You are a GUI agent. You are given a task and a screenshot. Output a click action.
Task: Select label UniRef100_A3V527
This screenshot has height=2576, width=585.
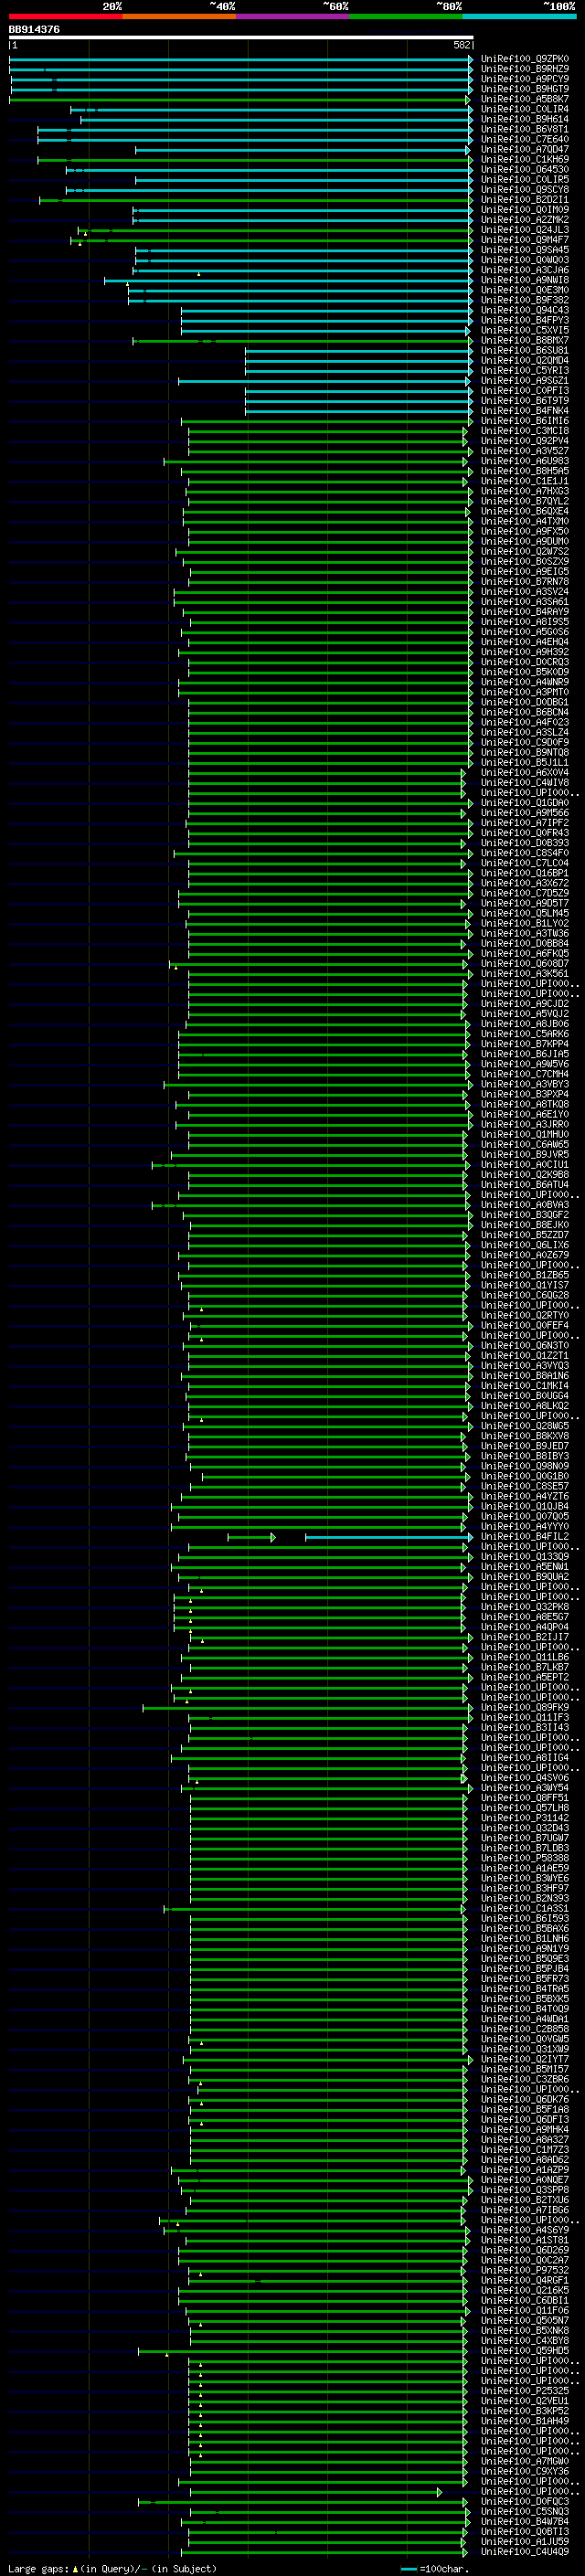(524, 451)
